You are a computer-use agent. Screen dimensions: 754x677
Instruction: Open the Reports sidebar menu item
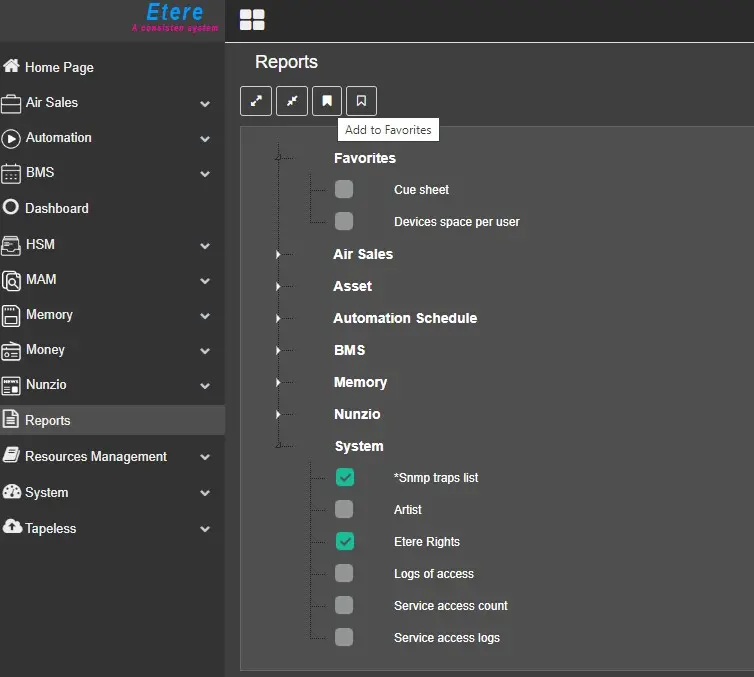[48, 420]
